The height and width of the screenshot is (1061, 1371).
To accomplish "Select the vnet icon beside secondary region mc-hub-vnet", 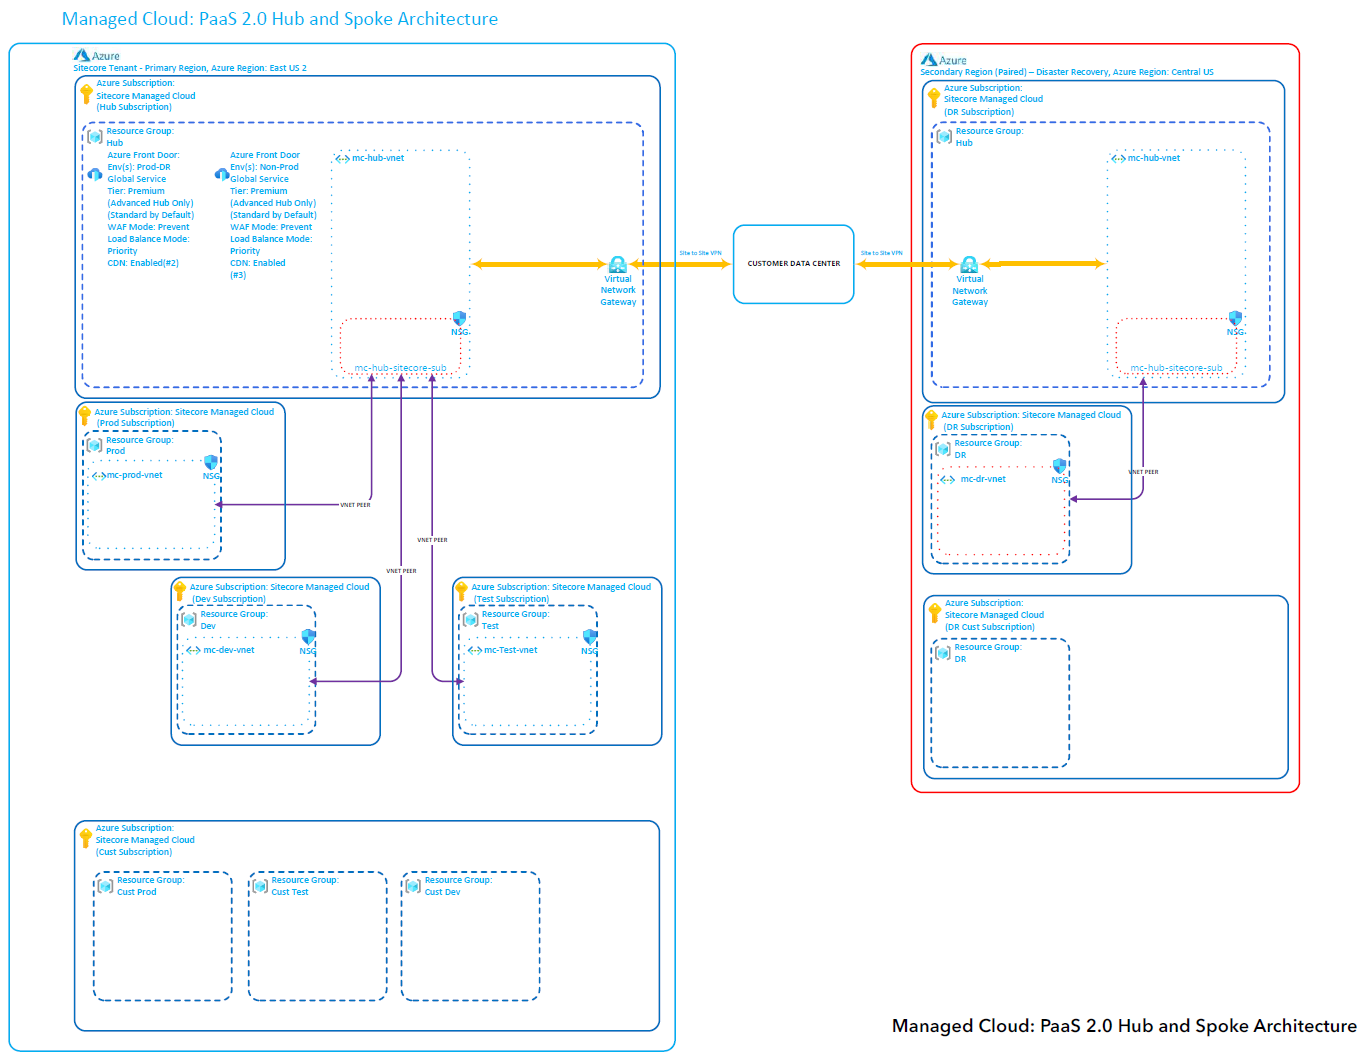I will coord(1119,159).
